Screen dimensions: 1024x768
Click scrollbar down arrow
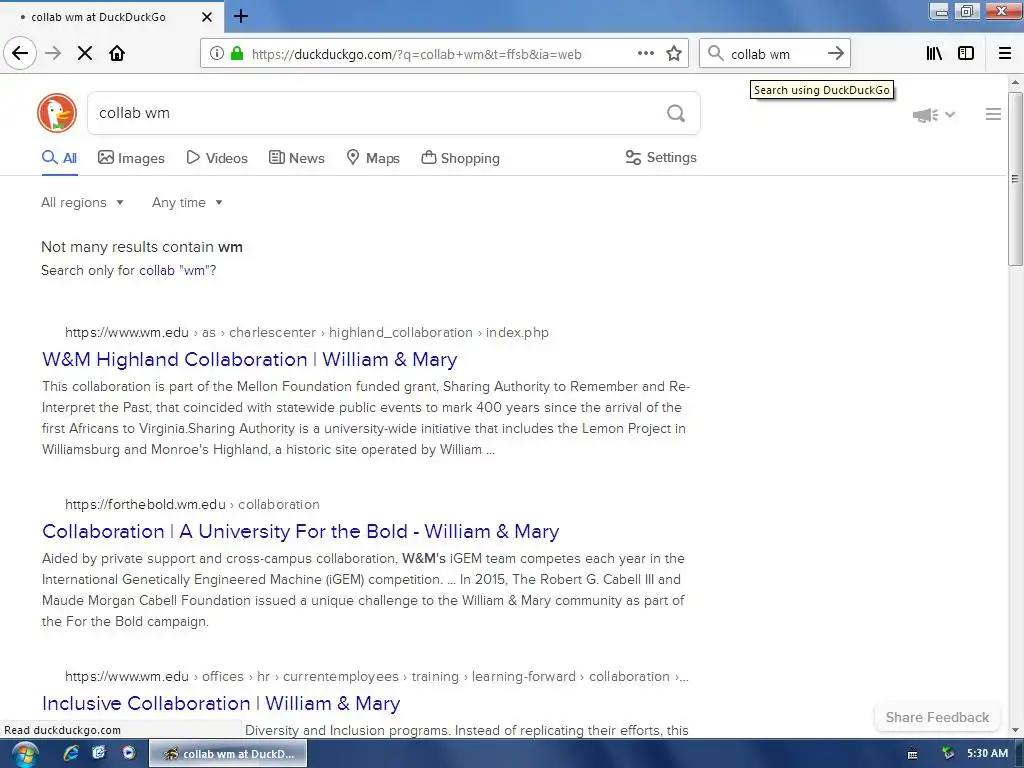1015,730
